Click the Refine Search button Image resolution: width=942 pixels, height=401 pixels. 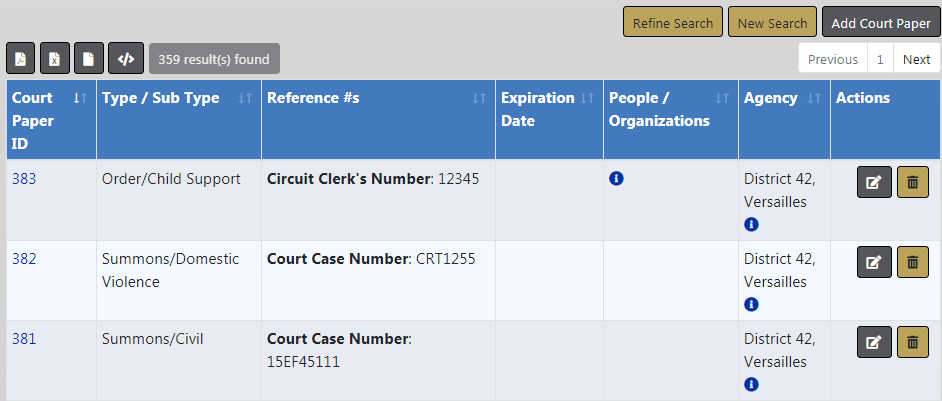[x=672, y=23]
